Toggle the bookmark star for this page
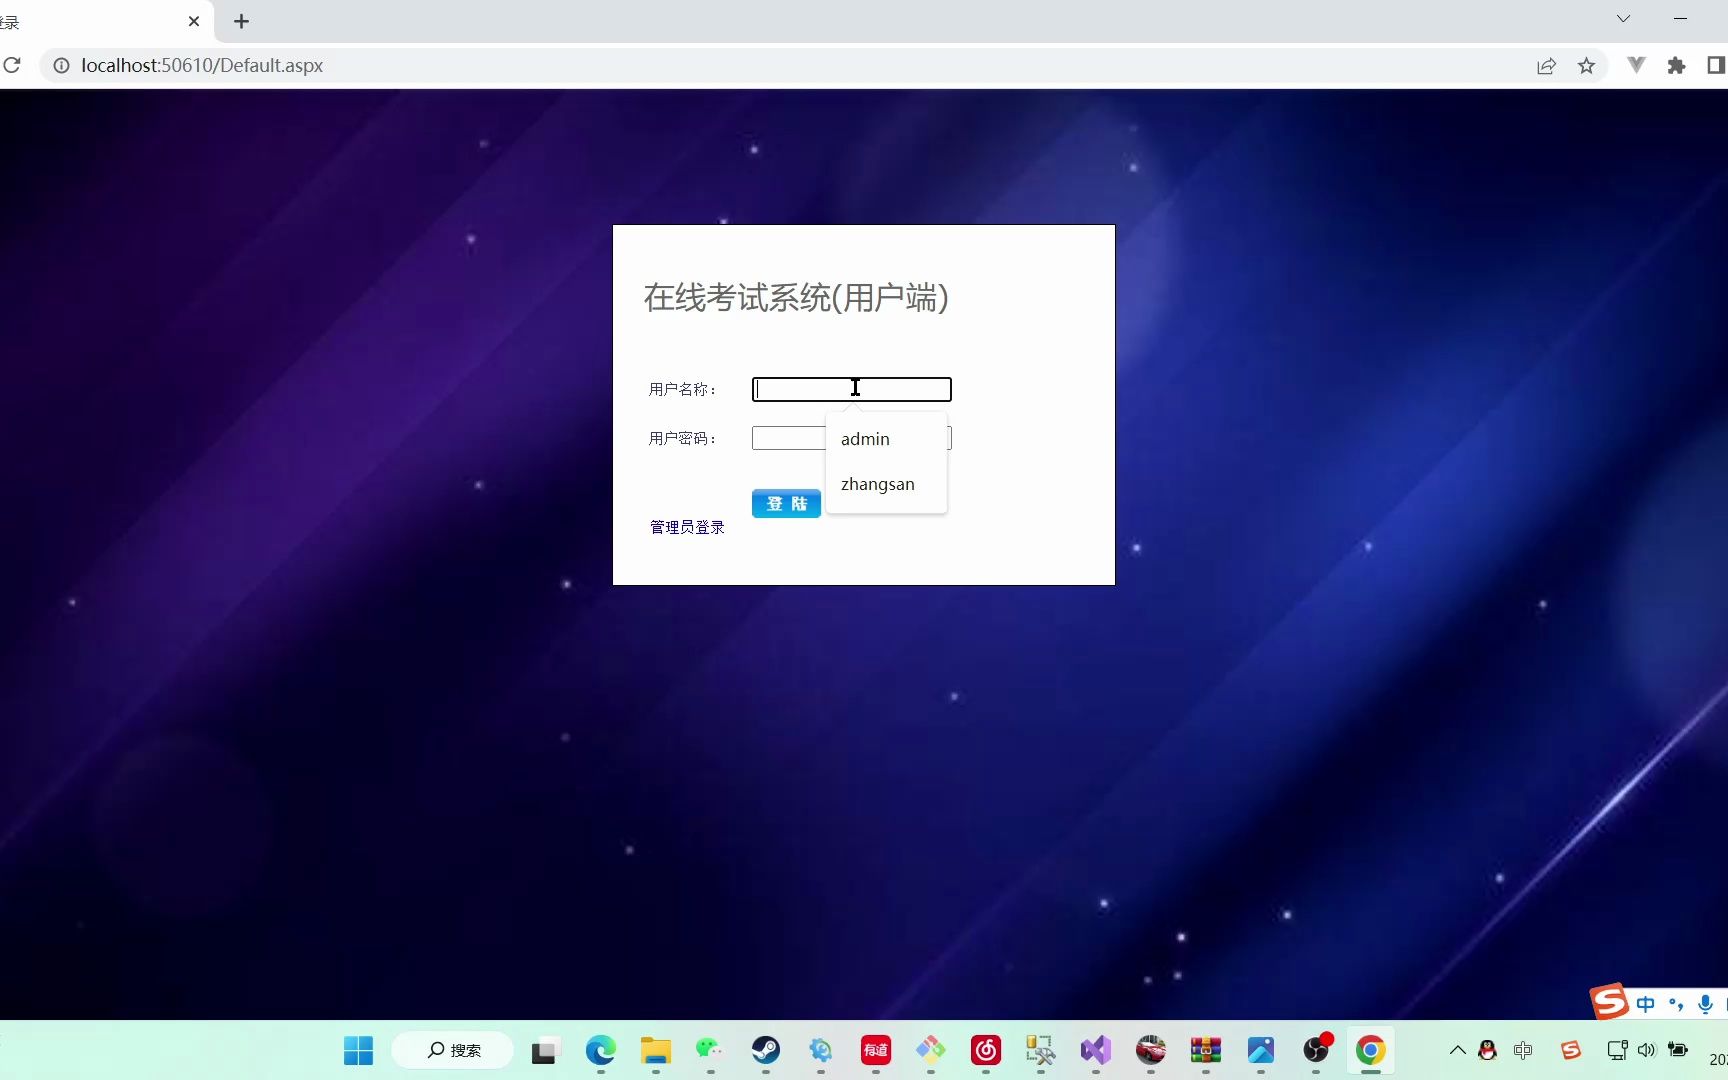 point(1587,65)
